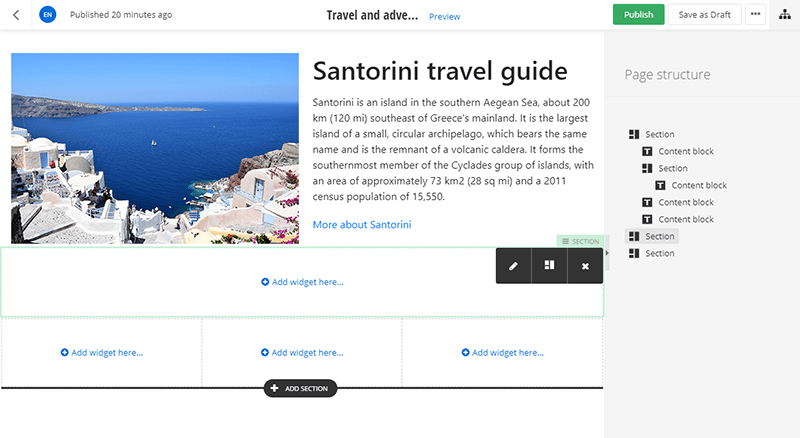
Task: Toggle the page structure tree icon
Action: [783, 15]
